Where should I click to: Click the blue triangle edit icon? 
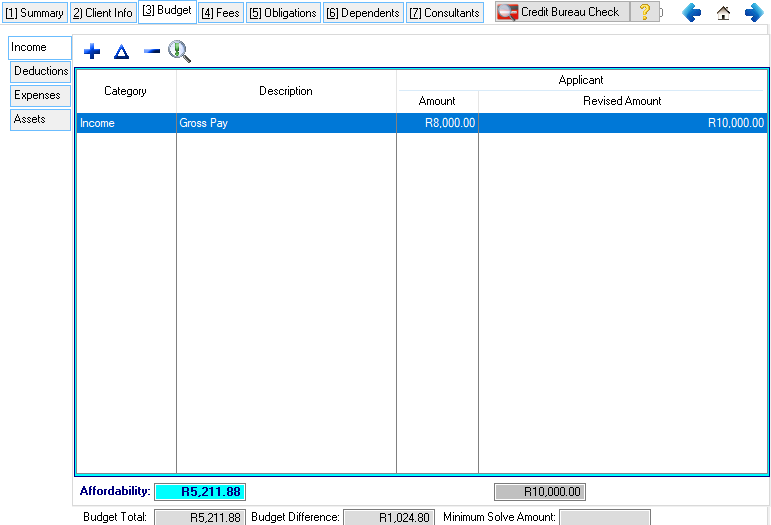[122, 52]
